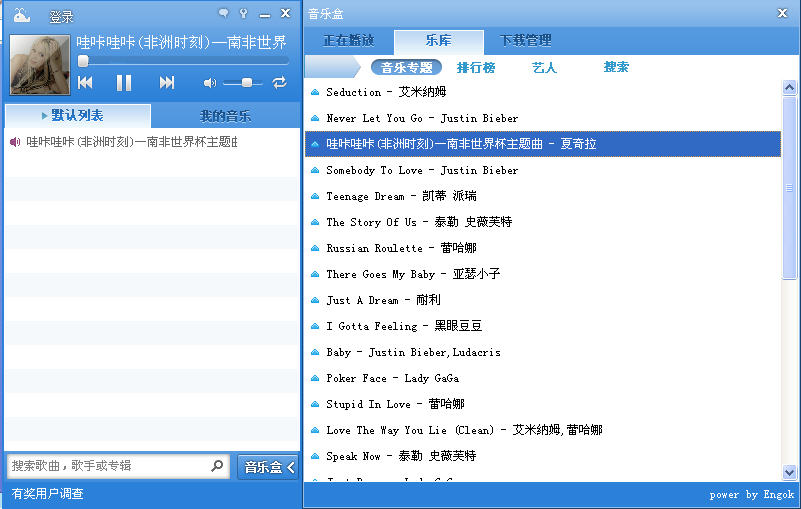This screenshot has height=509, width=801.
Task: Switch to the 我的音乐 tab
Action: click(x=225, y=116)
